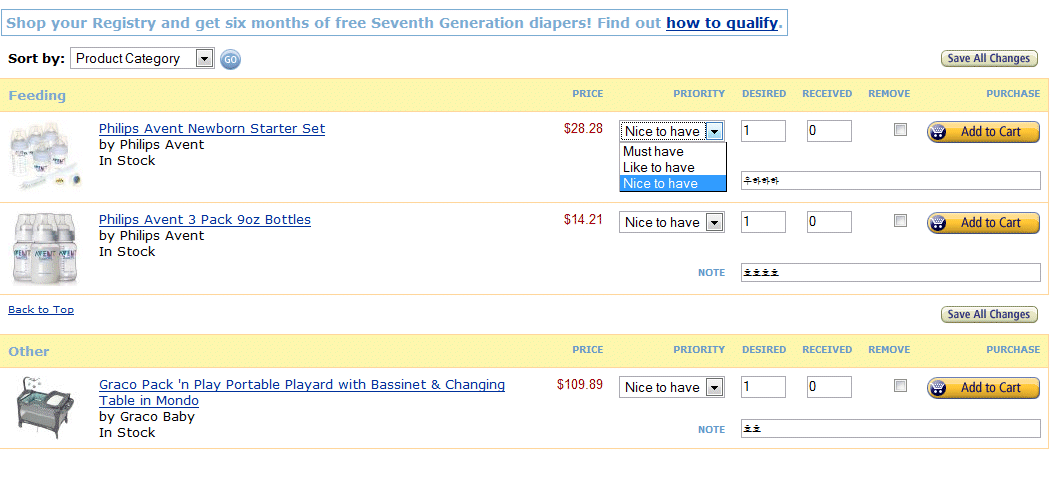
Task: Click Desired quantity field for Newborn Starter Set
Action: tap(763, 131)
